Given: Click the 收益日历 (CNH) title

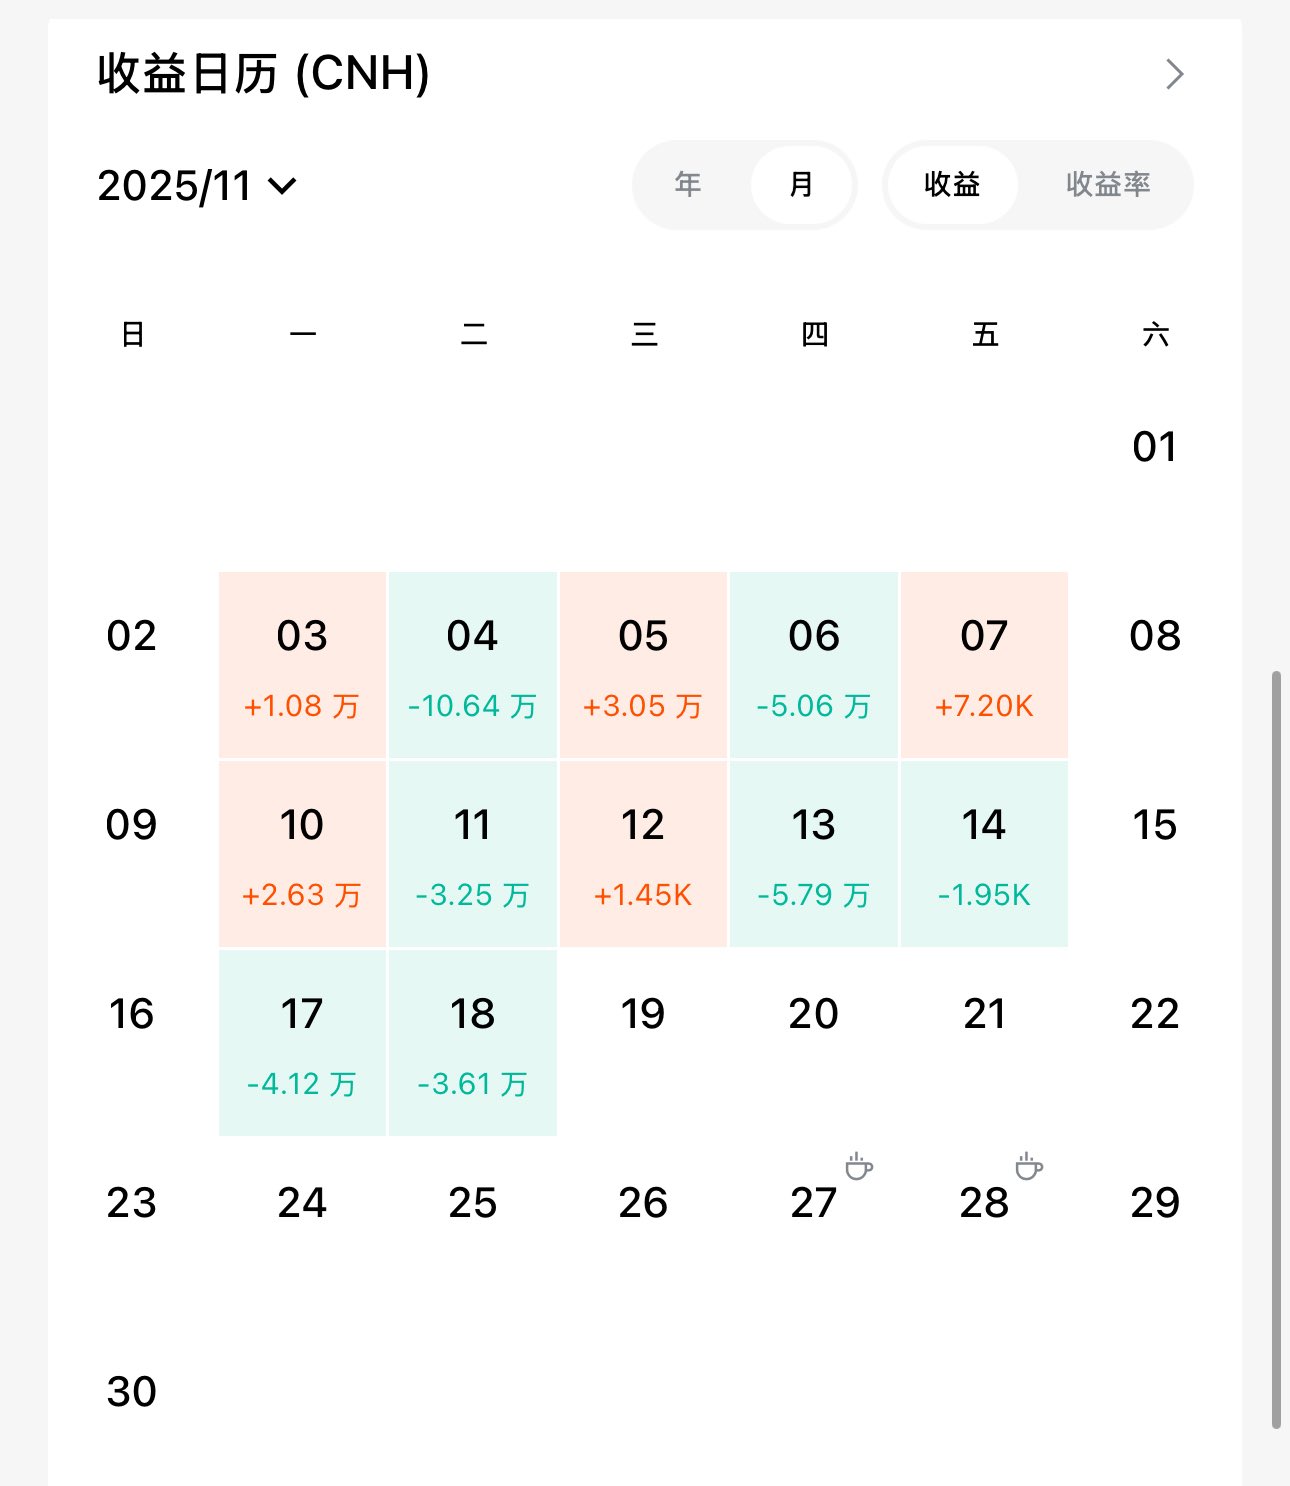Looking at the screenshot, I should (x=264, y=74).
